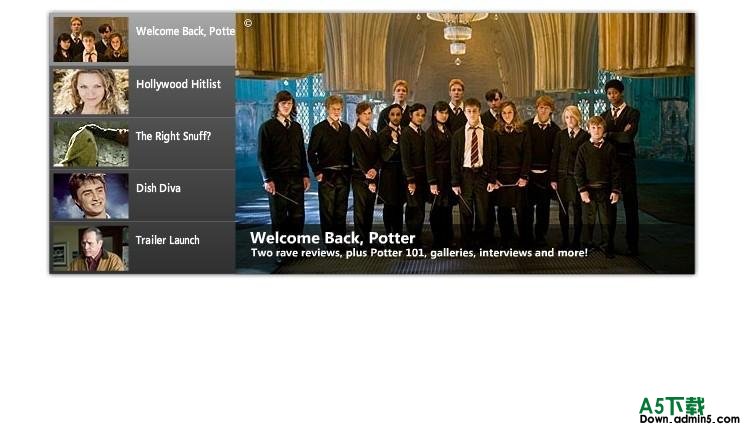Select the Dish Diva tab label
This screenshot has width=751, height=429.
159,188
